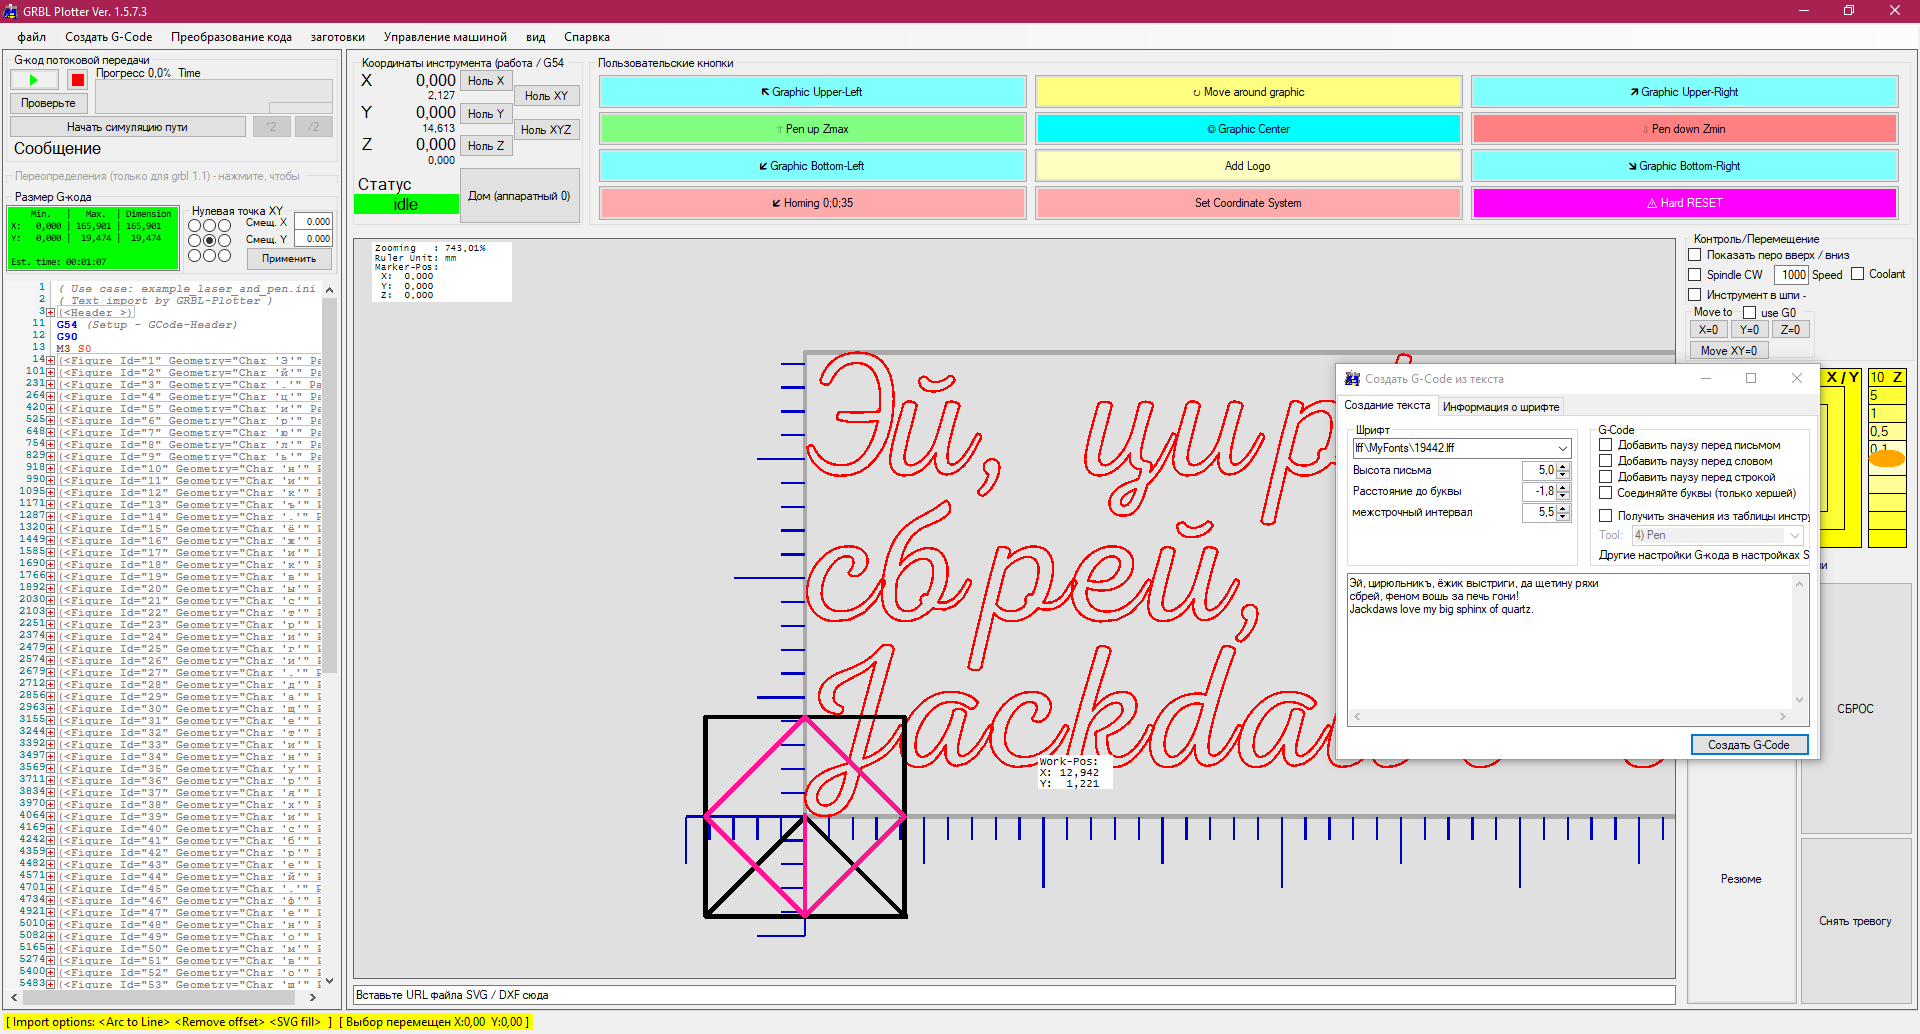Check 'Добавить паузу перед словом' option
1920x1034 pixels.
1606,461
